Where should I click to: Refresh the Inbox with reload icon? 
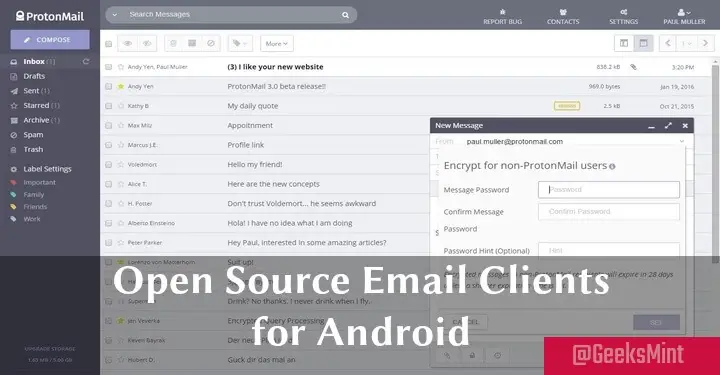[x=86, y=61]
